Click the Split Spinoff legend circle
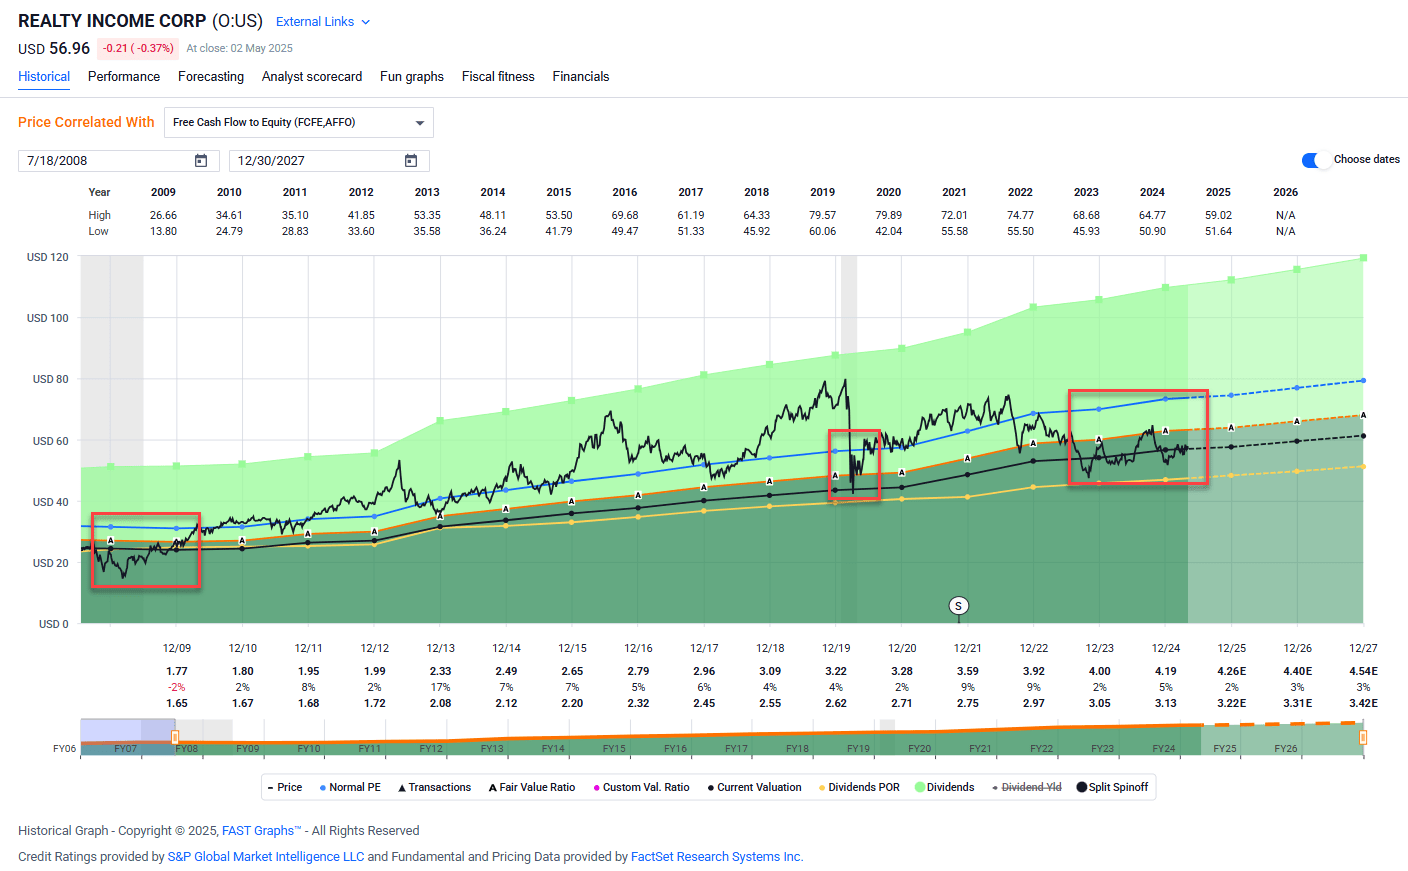 (x=1081, y=787)
